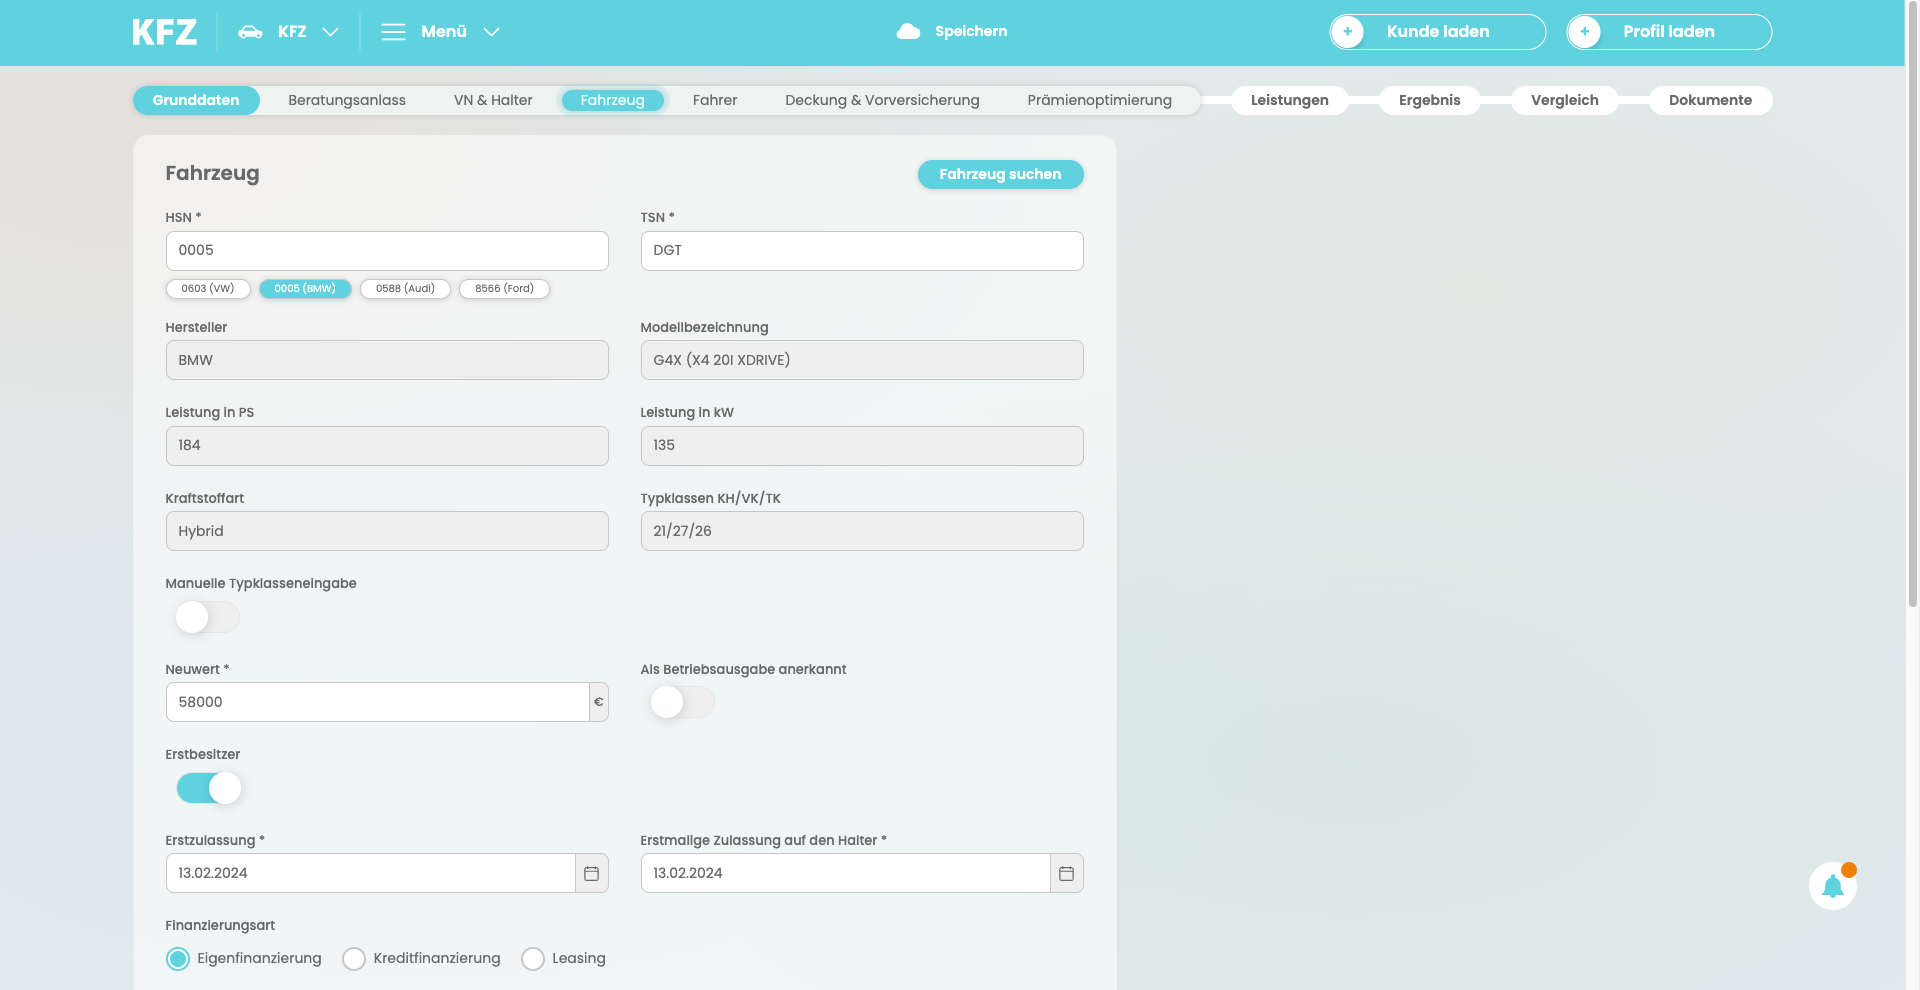Click the Modellbezeichnung field

coord(862,360)
